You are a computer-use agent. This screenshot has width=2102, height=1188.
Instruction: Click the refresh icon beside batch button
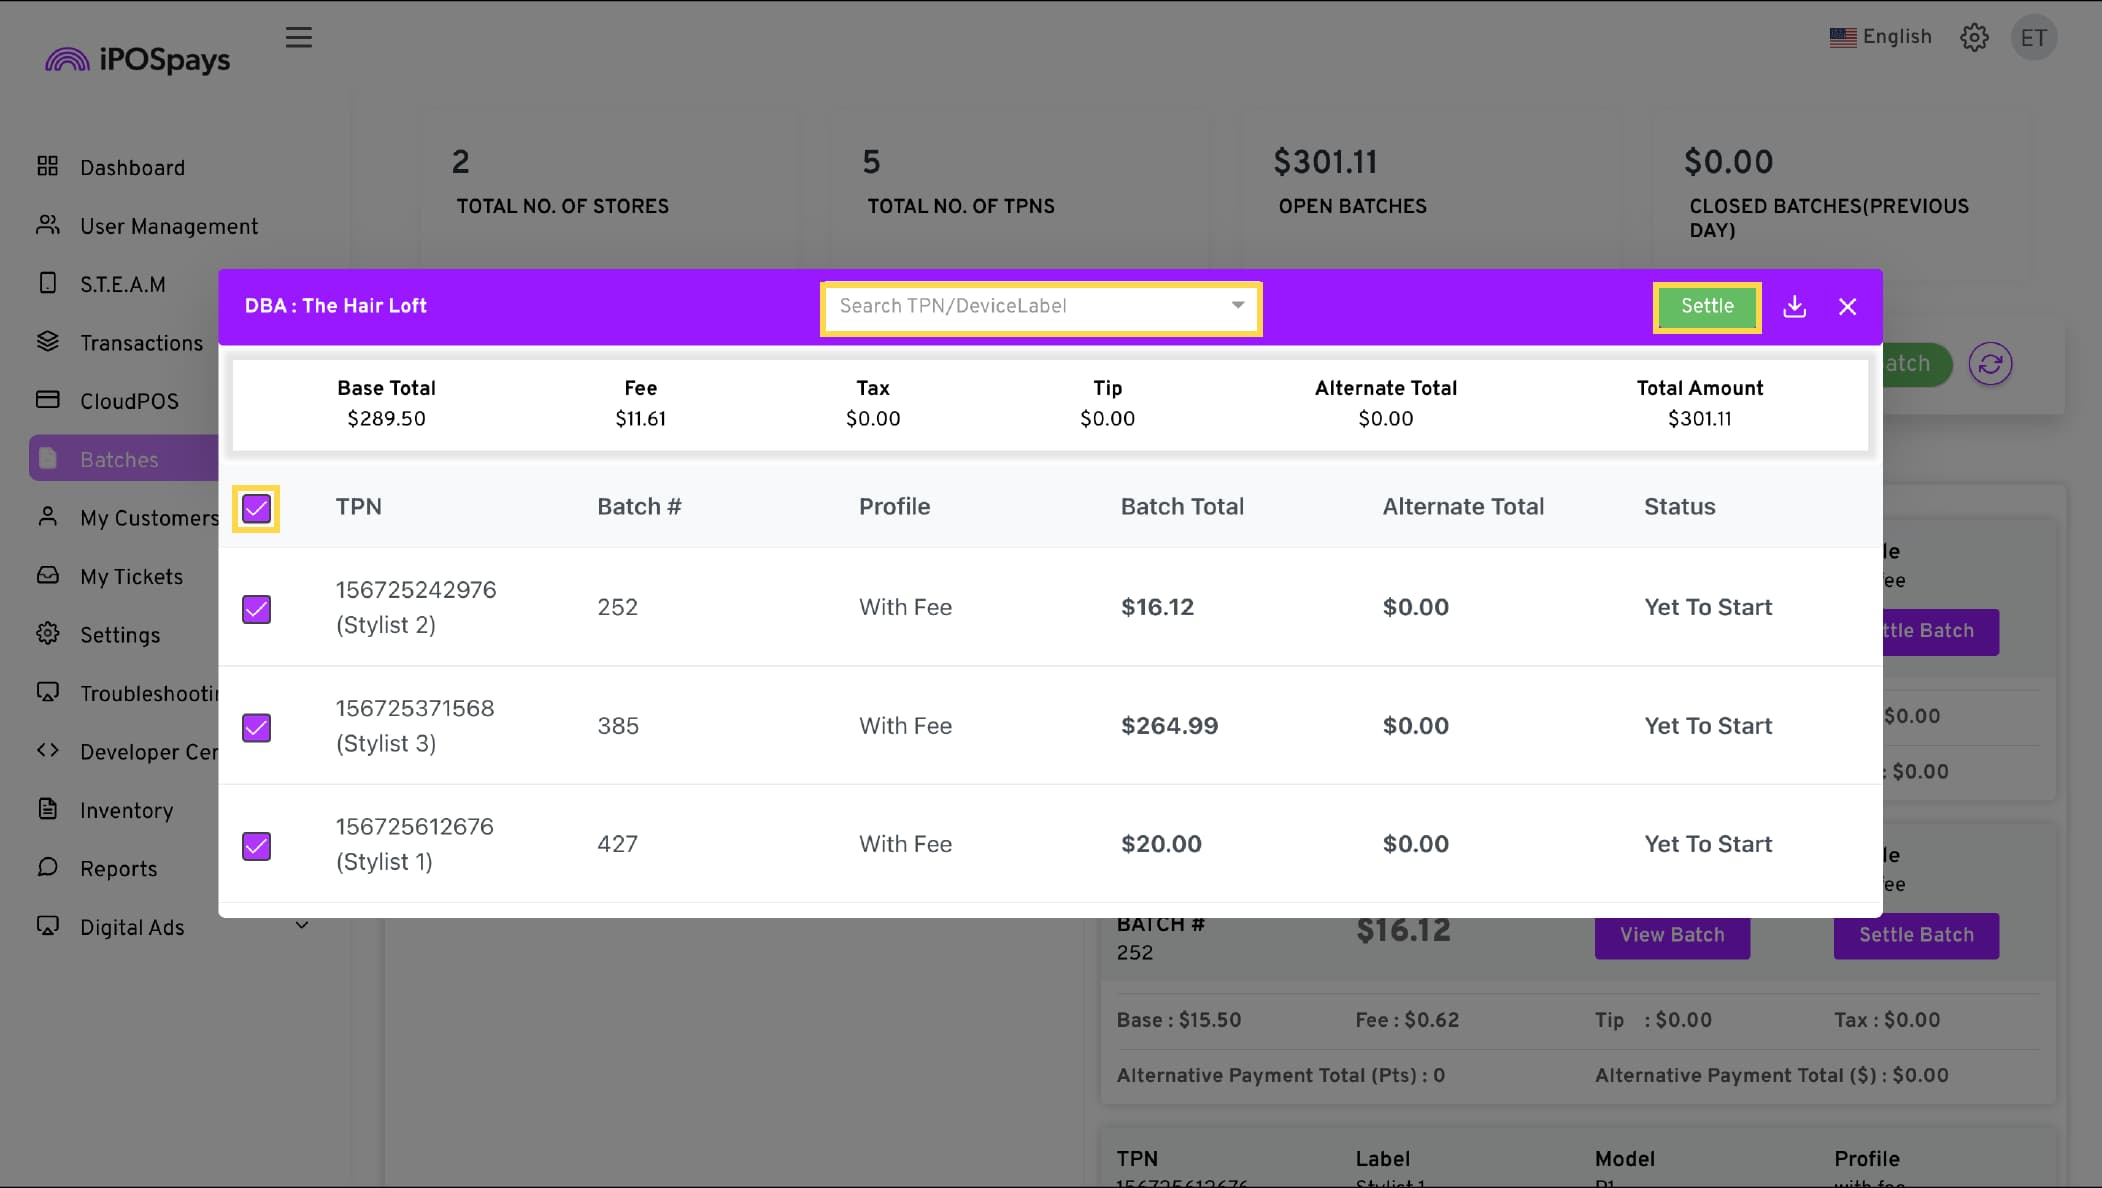tap(1990, 364)
